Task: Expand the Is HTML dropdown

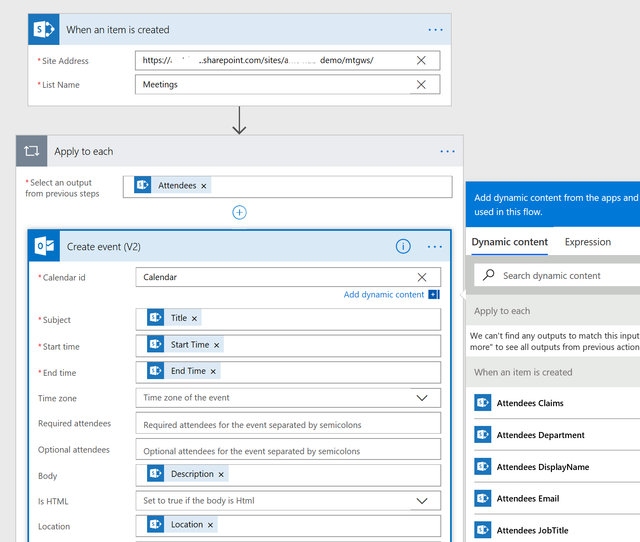Action: pyautogui.click(x=422, y=501)
